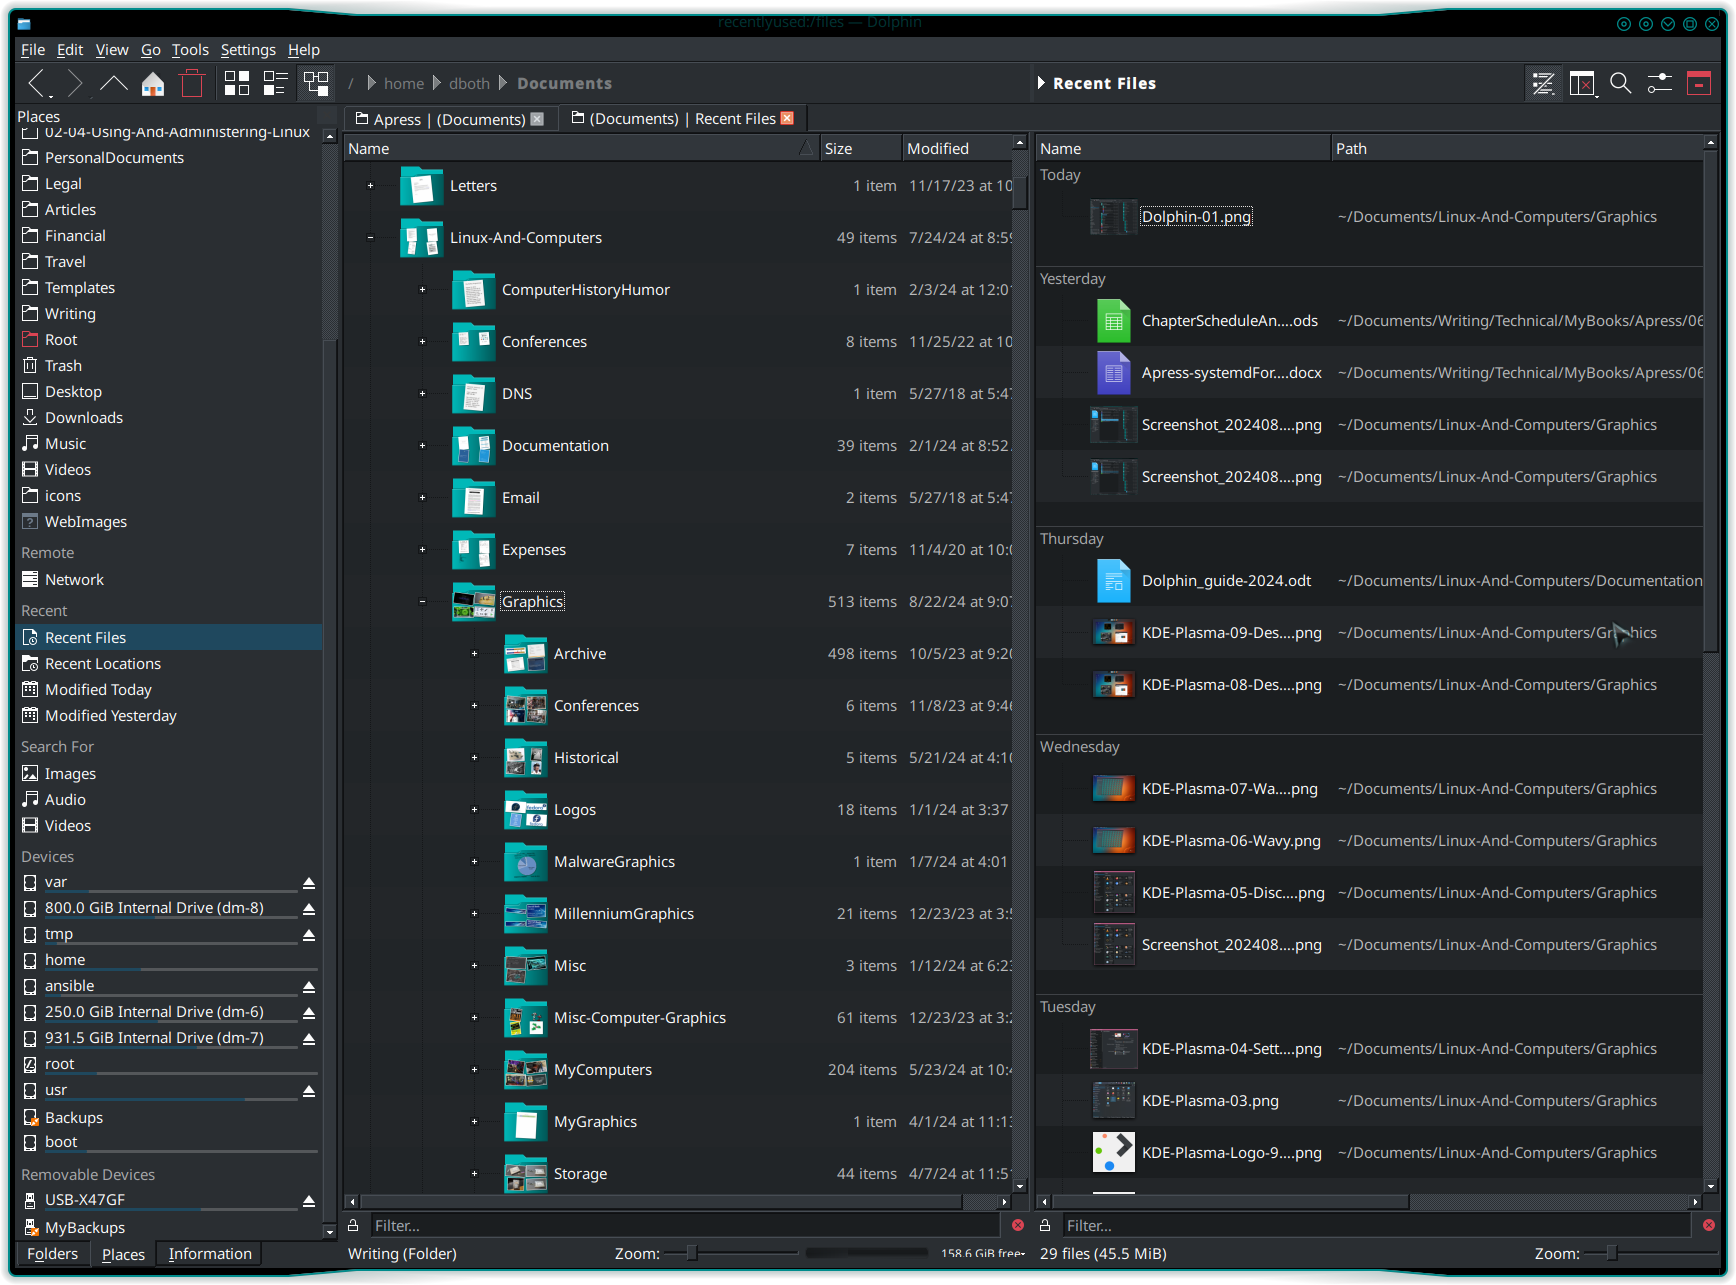Lock the Recent Files filter bar
1736x1285 pixels.
click(x=1045, y=1225)
